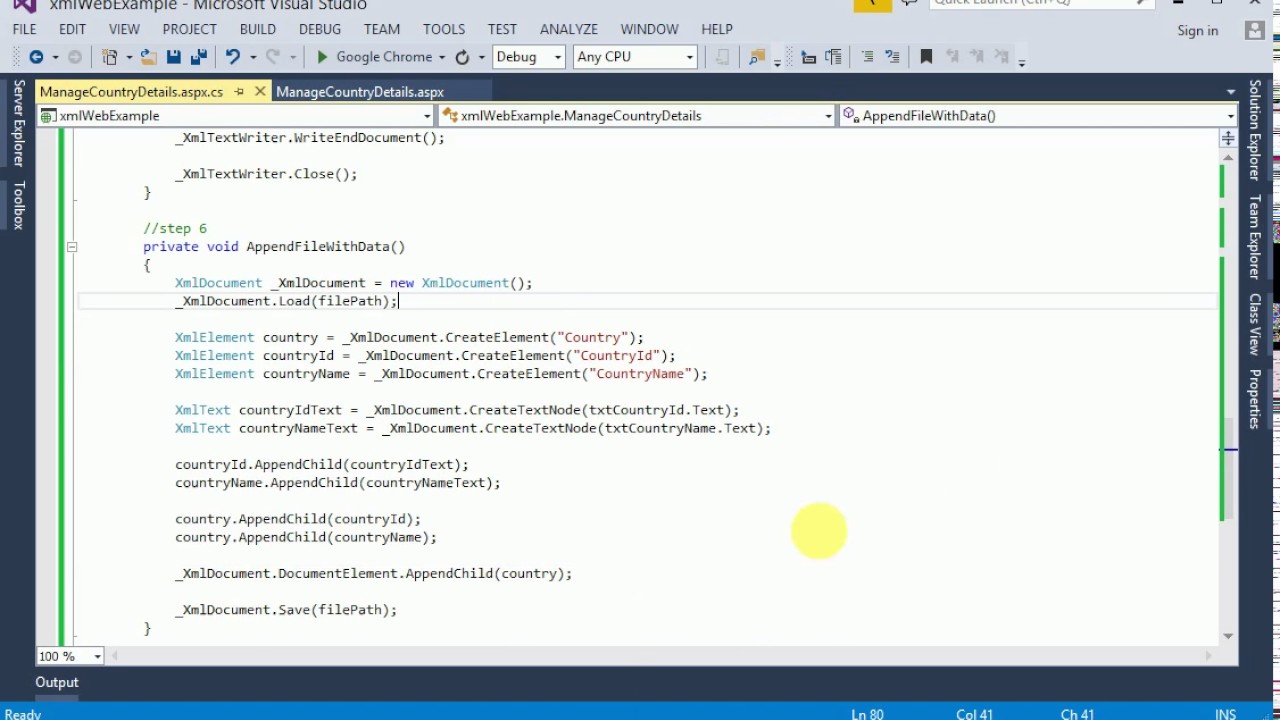Open the Server Explorer side tab
The image size is (1280, 720).
coord(18,123)
